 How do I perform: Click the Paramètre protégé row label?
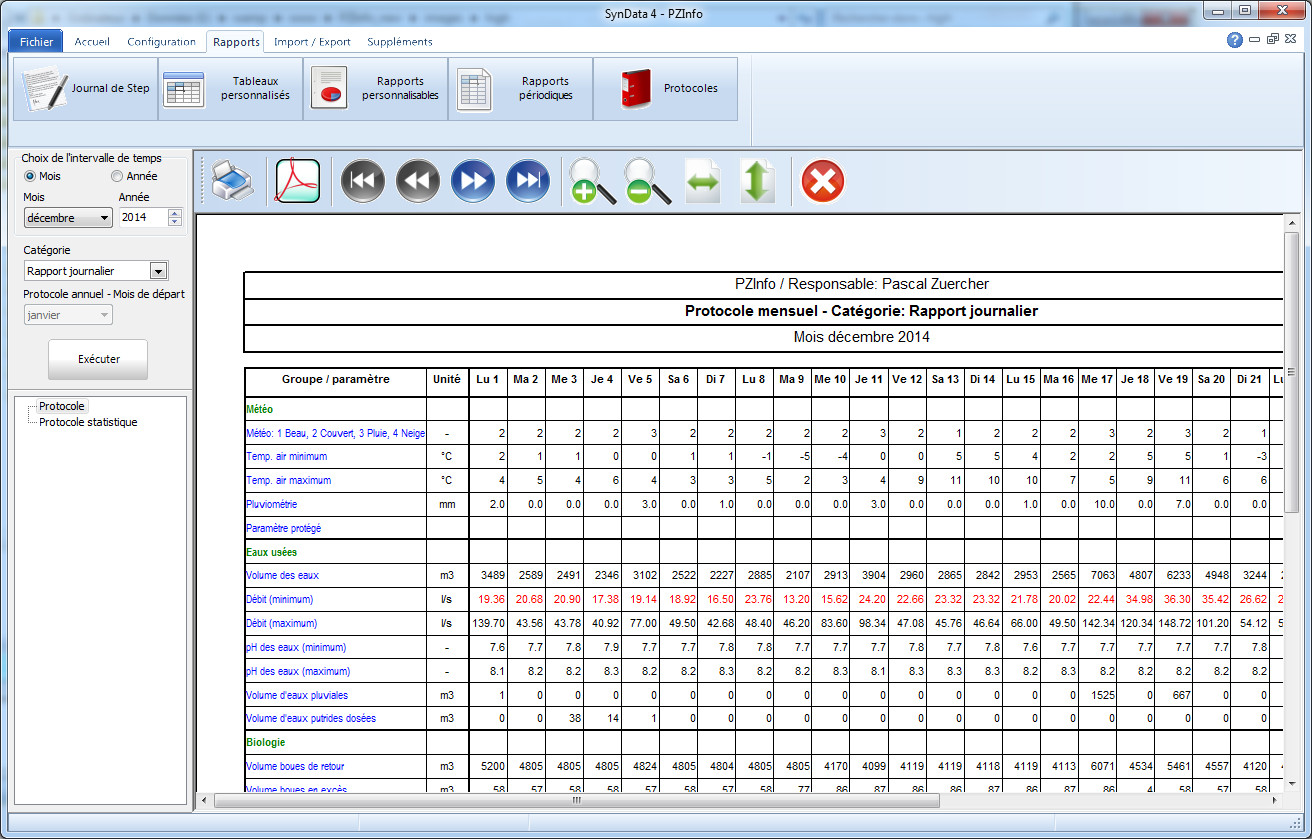click(283, 528)
